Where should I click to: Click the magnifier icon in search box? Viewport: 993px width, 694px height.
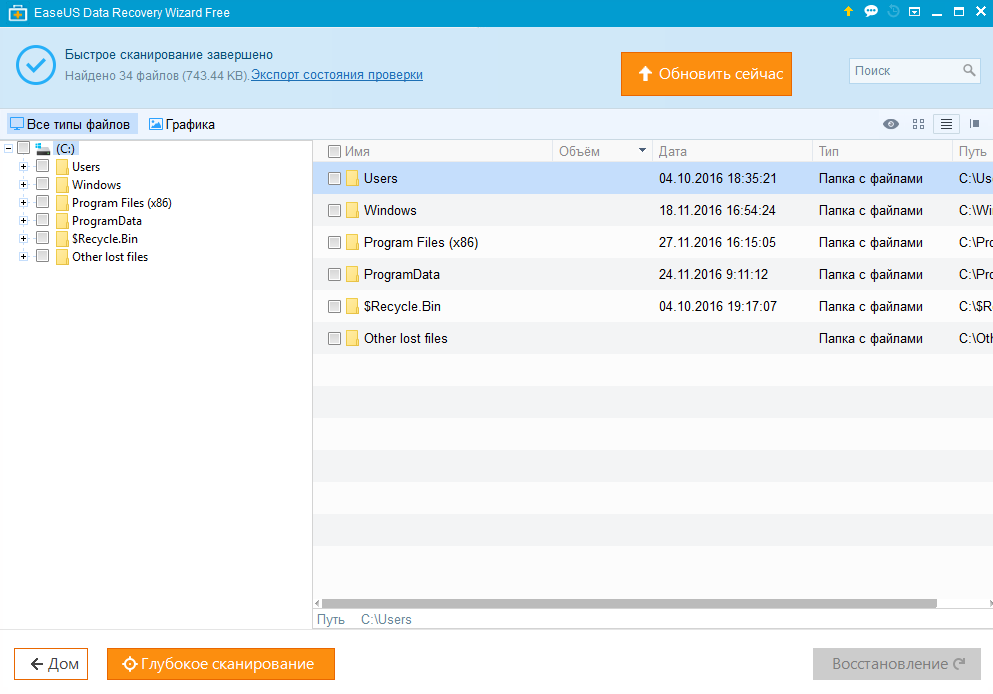click(969, 70)
